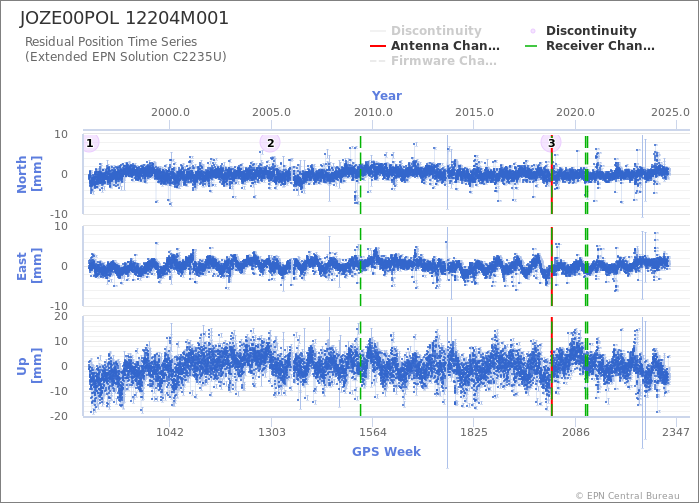Click the 2025.0 year tick label
Viewport: 700px width, 504px height.
point(670,112)
